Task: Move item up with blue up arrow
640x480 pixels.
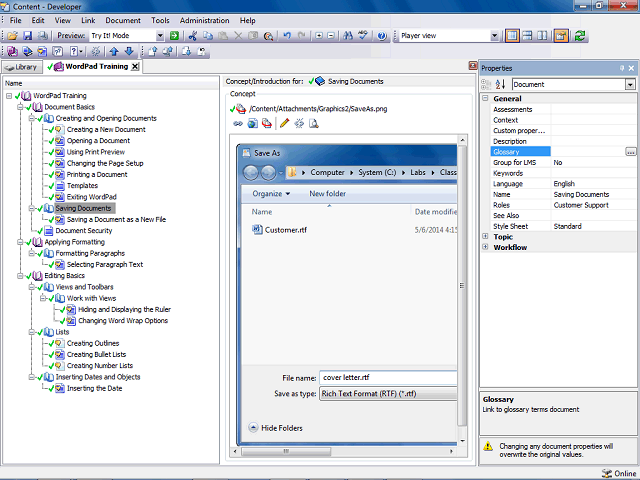Action: pos(114,51)
